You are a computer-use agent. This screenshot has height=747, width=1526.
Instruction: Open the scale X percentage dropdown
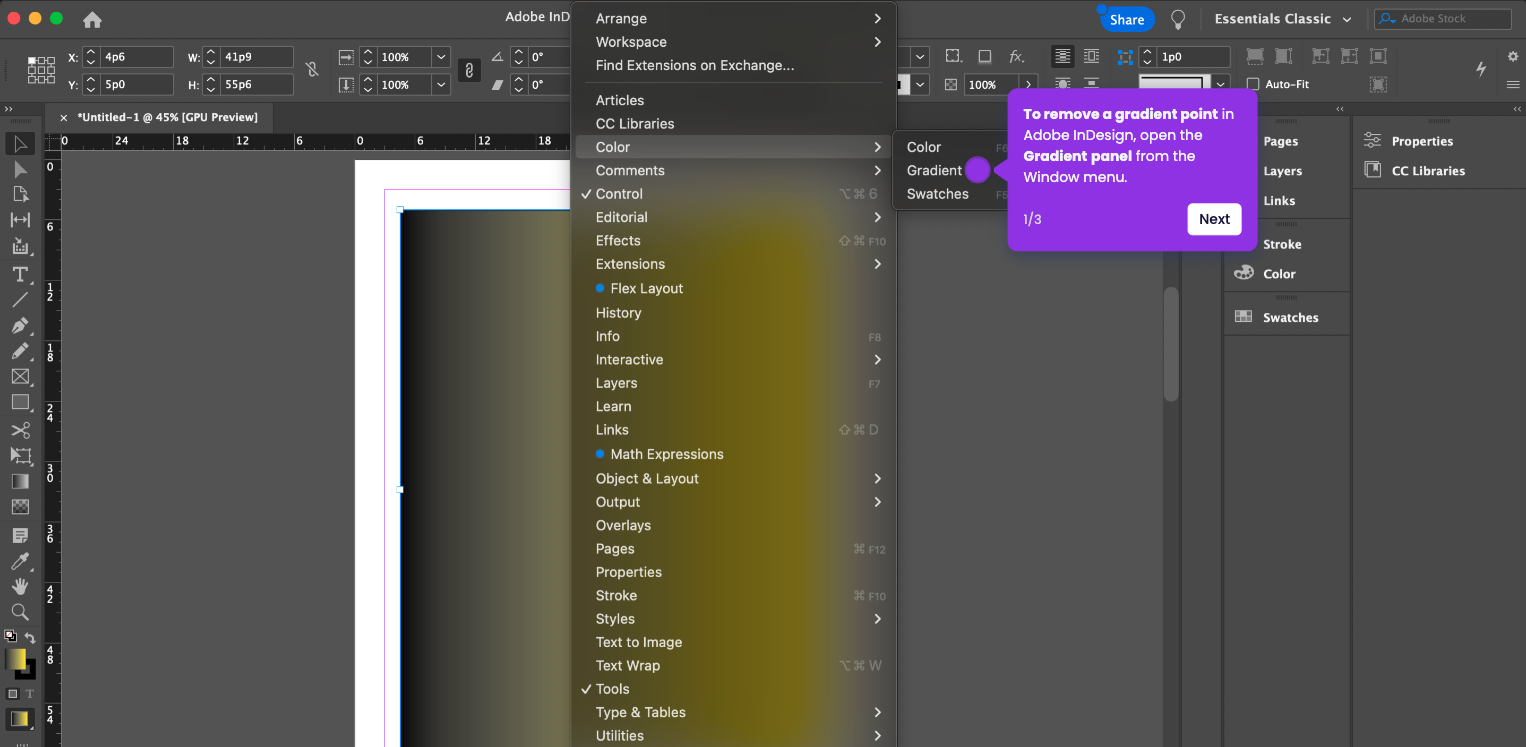[441, 58]
